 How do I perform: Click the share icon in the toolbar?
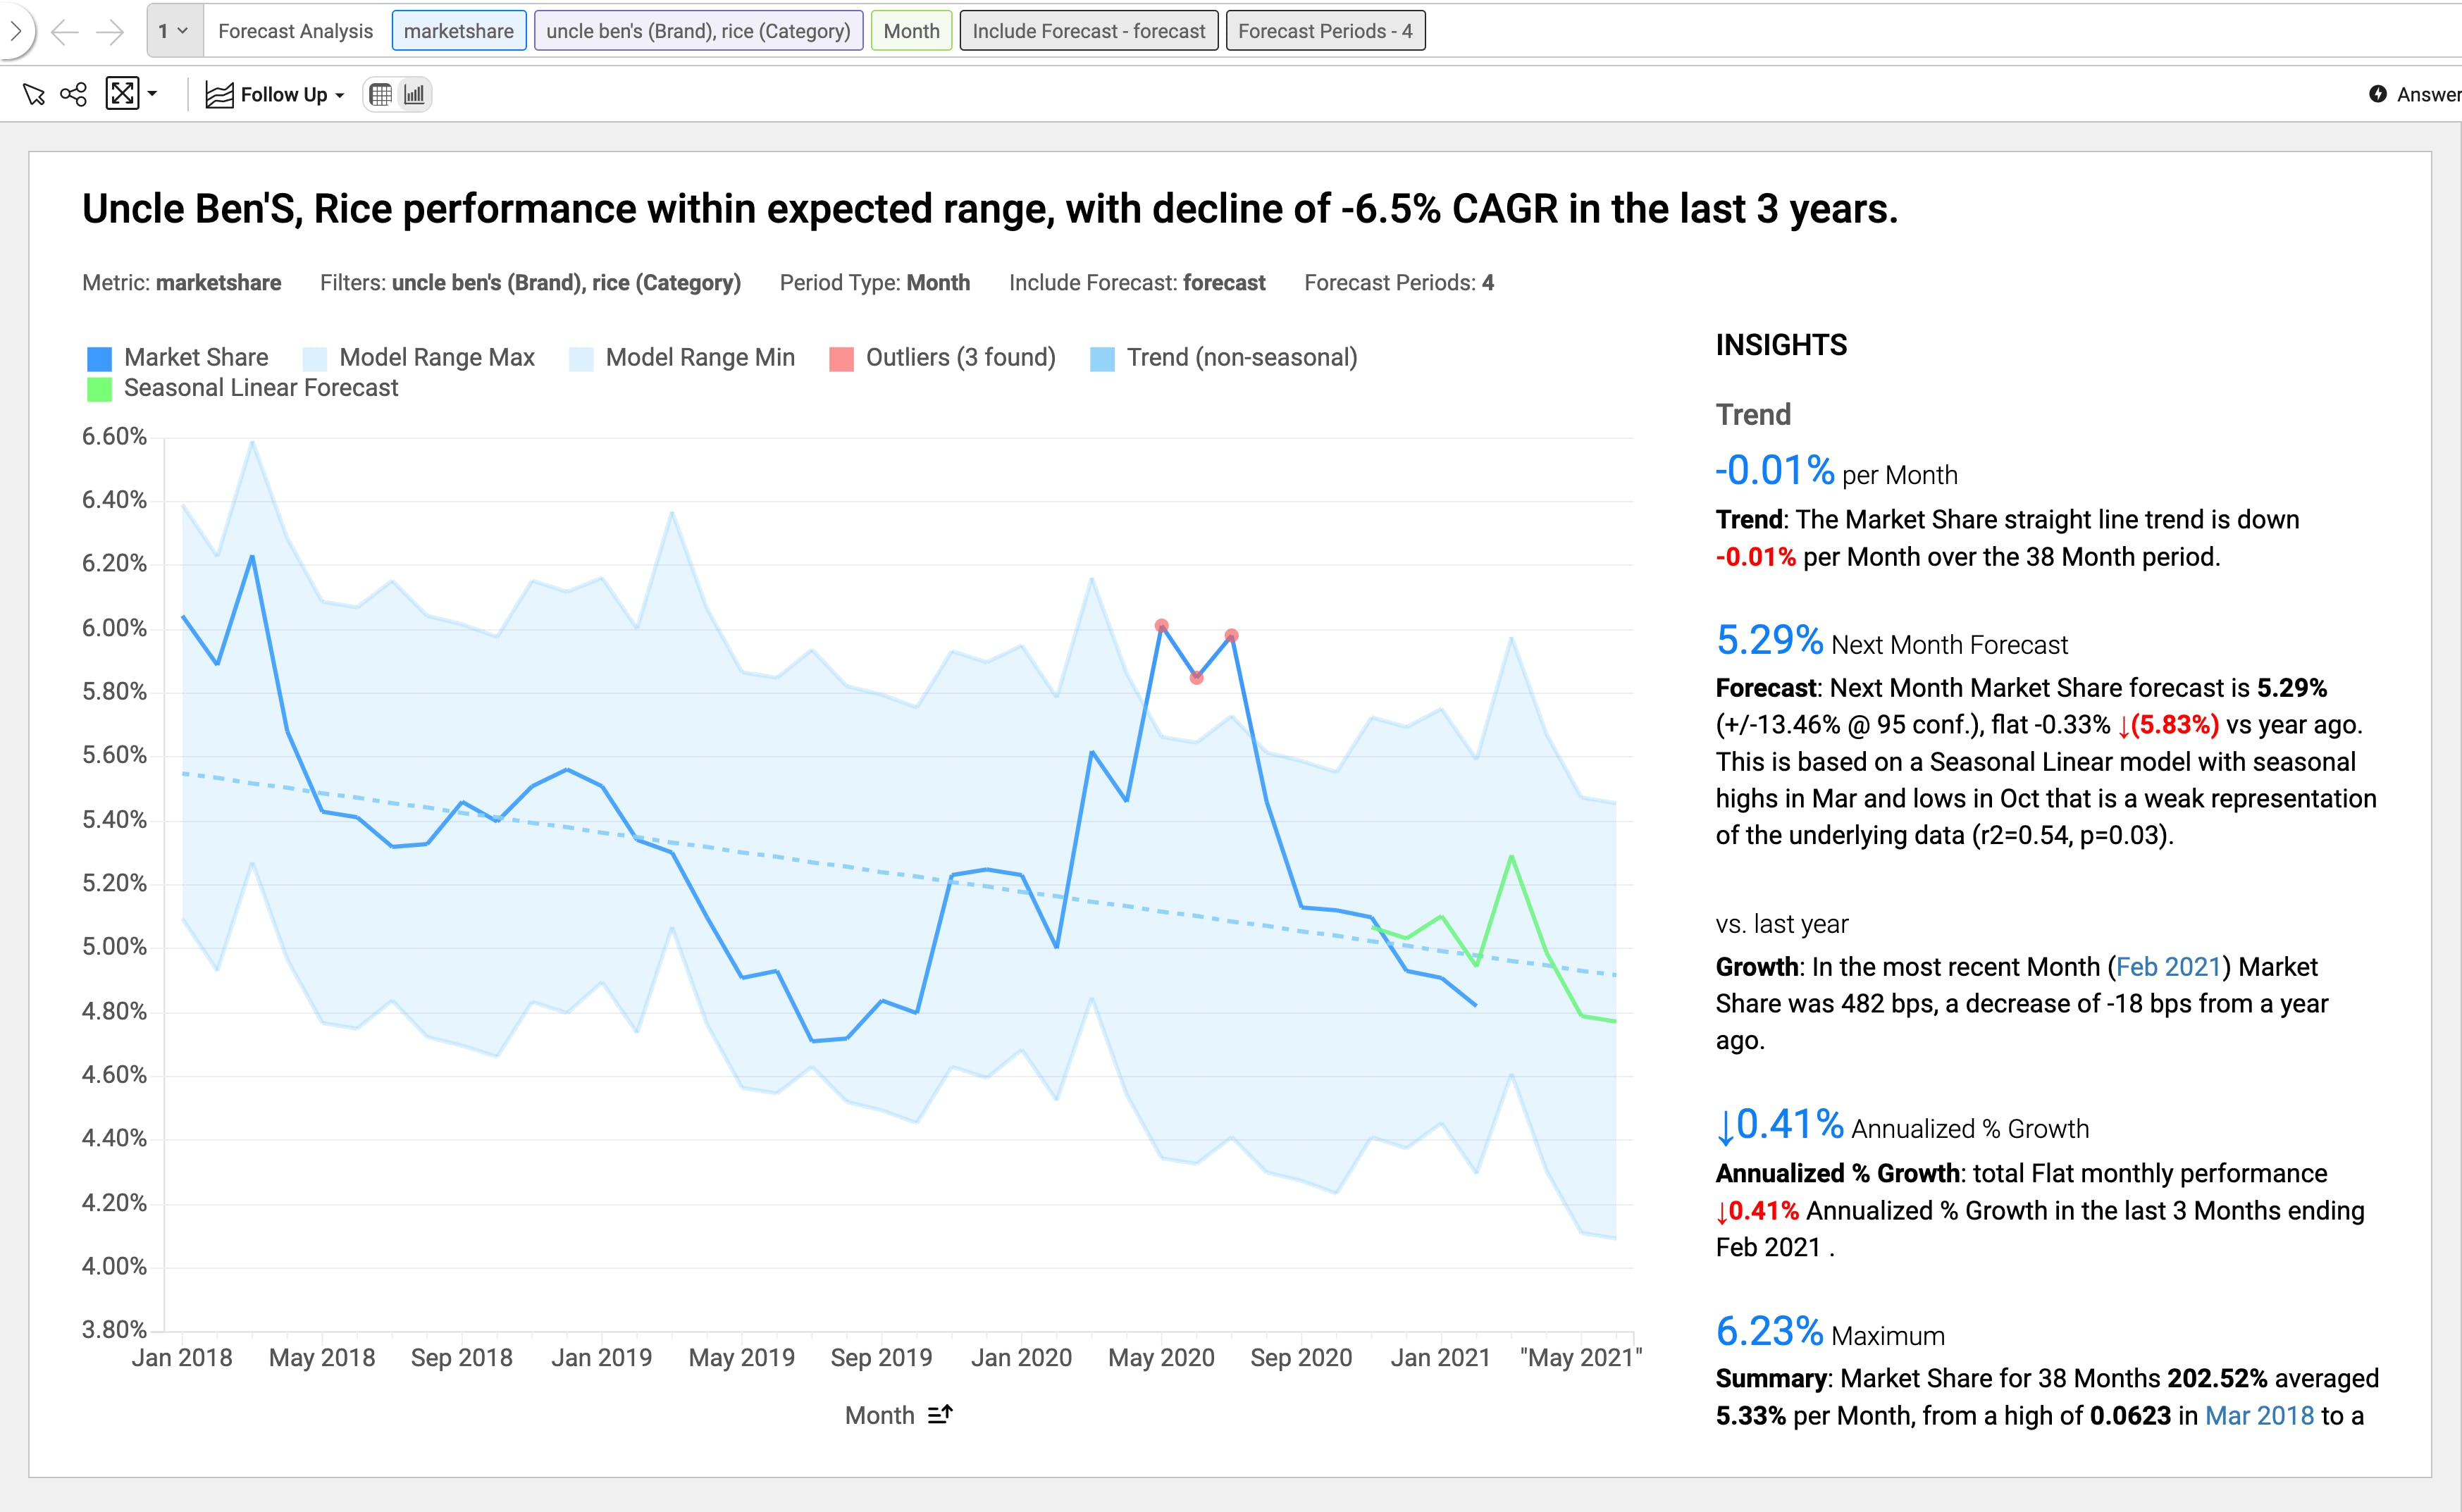coord(74,95)
